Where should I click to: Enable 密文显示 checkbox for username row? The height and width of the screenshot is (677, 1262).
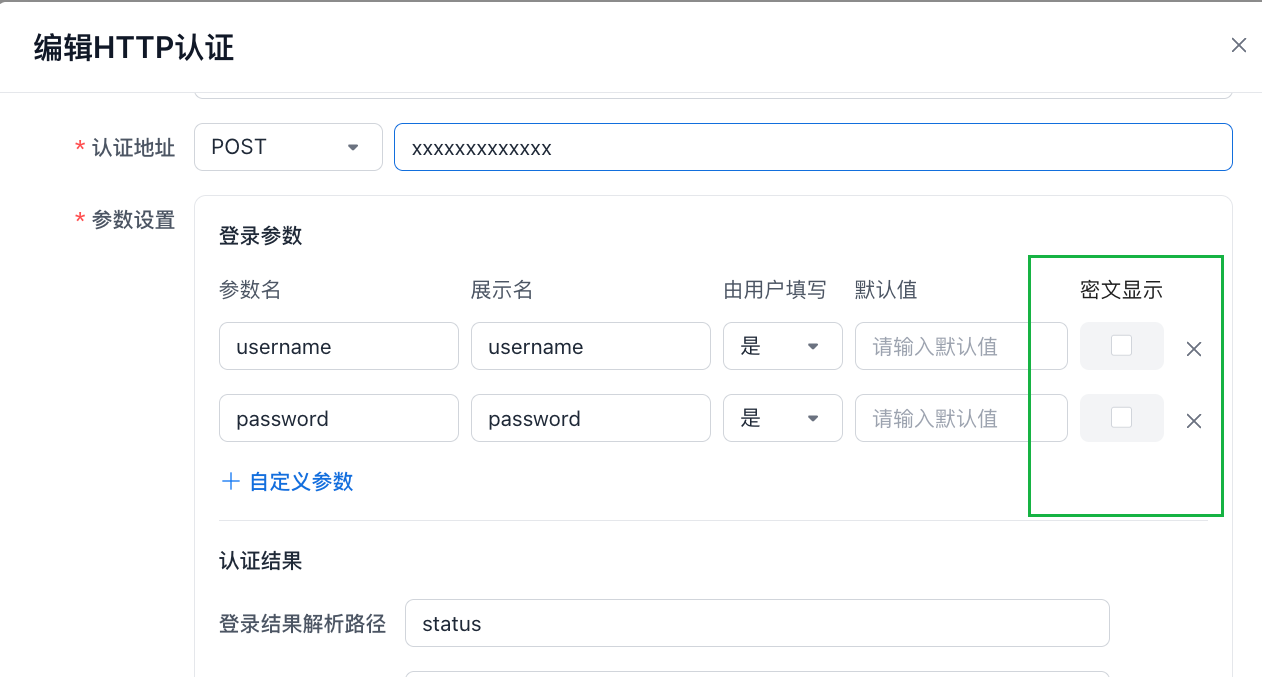[1121, 345]
